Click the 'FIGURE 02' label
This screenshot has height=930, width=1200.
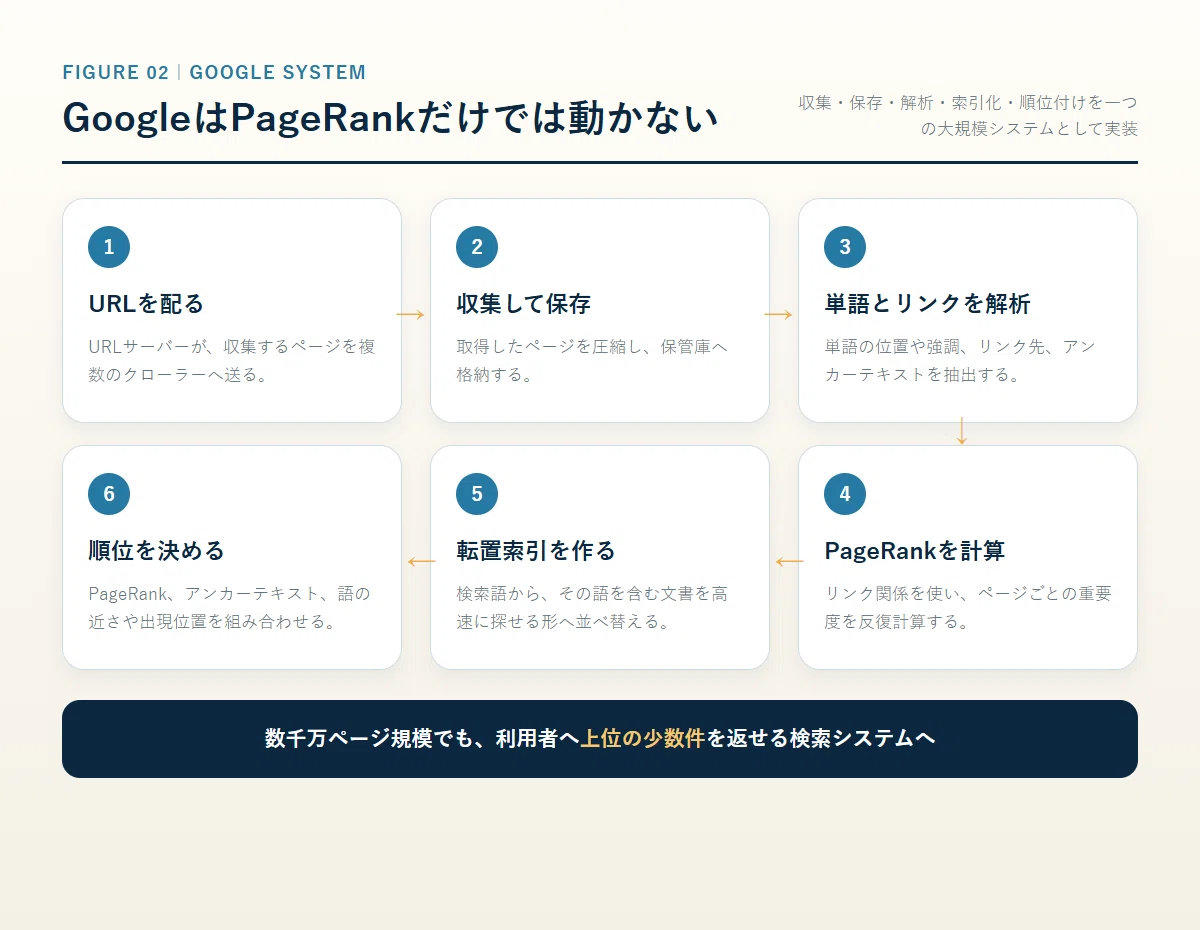click(x=116, y=72)
